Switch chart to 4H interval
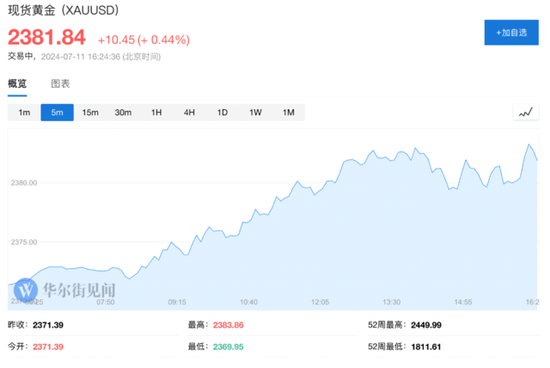The height and width of the screenshot is (368, 550). [x=189, y=113]
